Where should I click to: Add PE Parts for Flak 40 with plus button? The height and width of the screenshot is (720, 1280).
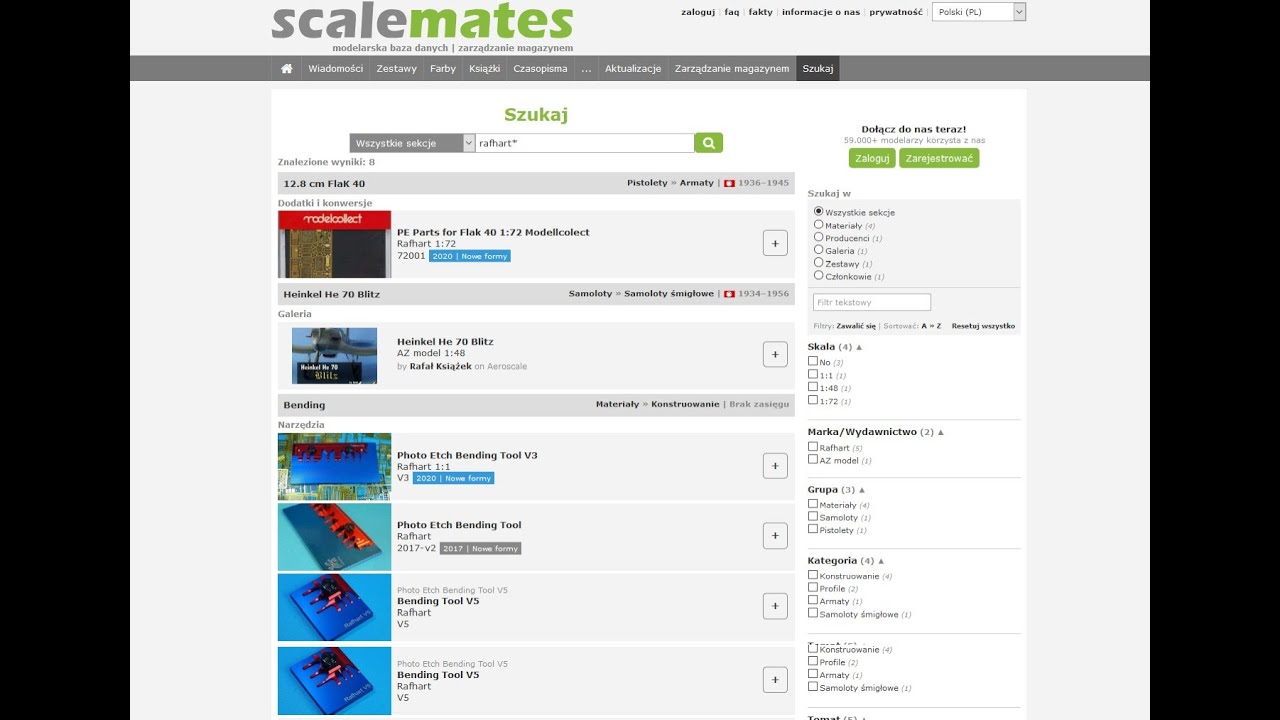[775, 243]
